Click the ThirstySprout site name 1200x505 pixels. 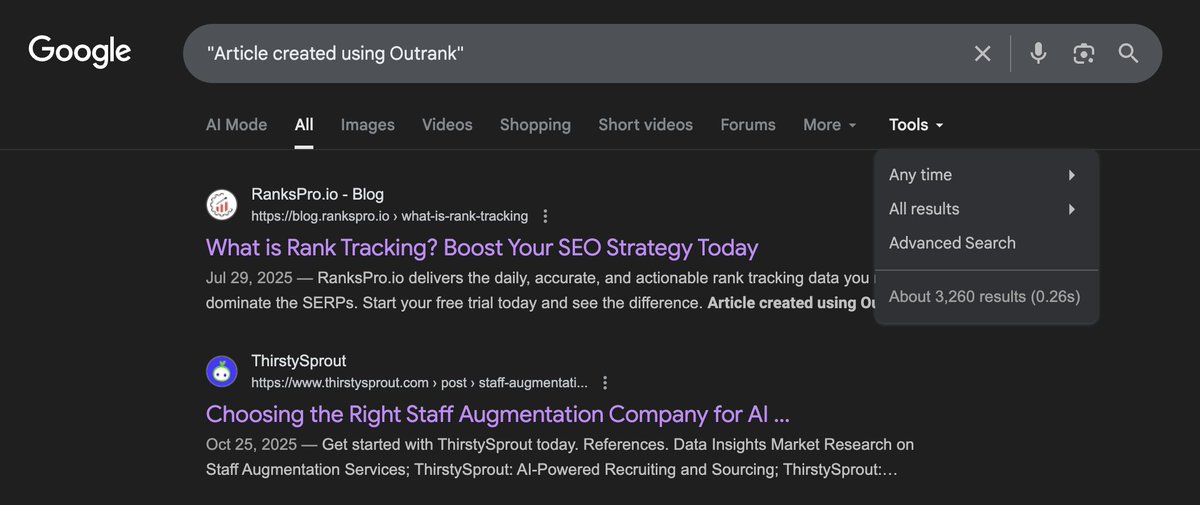(x=299, y=361)
